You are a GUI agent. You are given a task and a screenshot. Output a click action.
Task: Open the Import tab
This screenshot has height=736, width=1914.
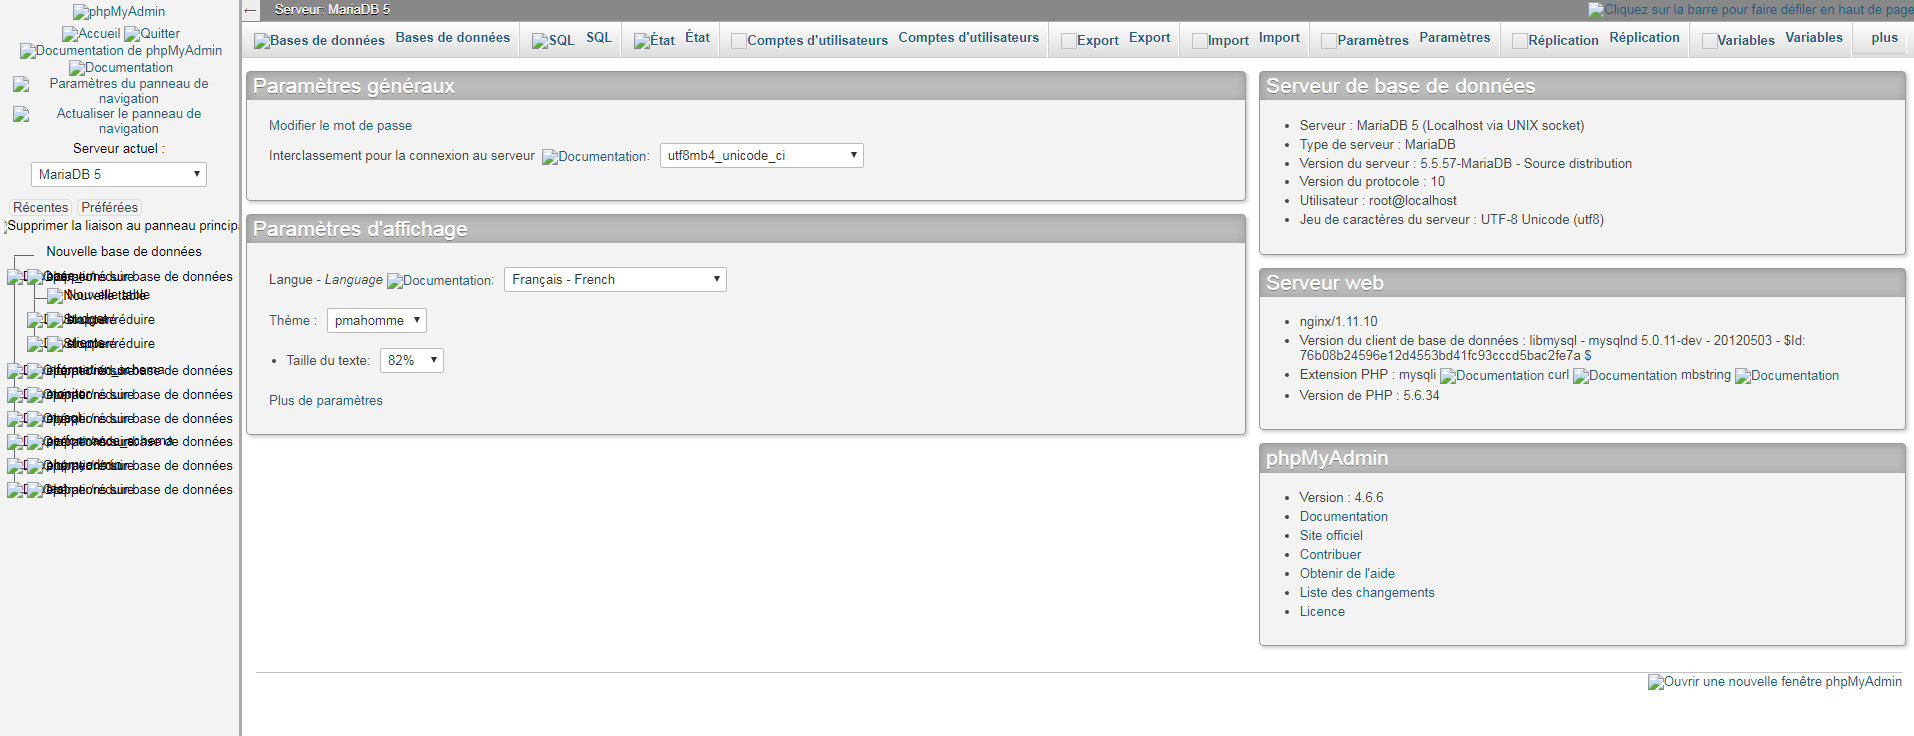1246,39
